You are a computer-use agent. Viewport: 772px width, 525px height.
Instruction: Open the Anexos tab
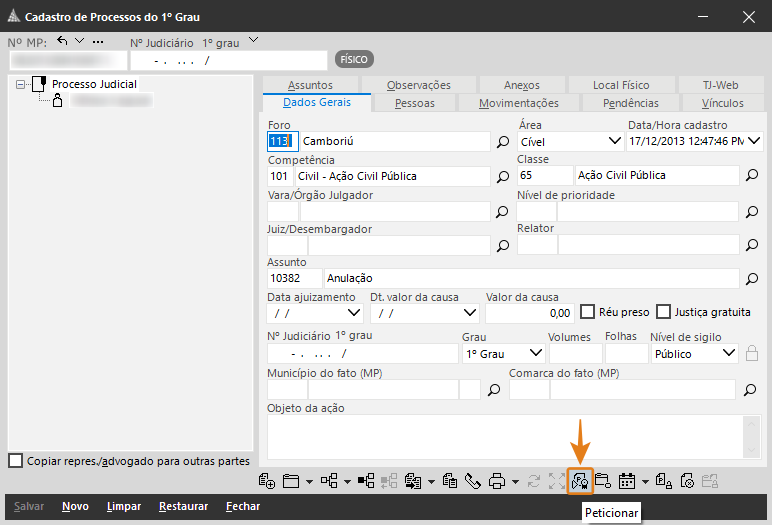coord(521,85)
